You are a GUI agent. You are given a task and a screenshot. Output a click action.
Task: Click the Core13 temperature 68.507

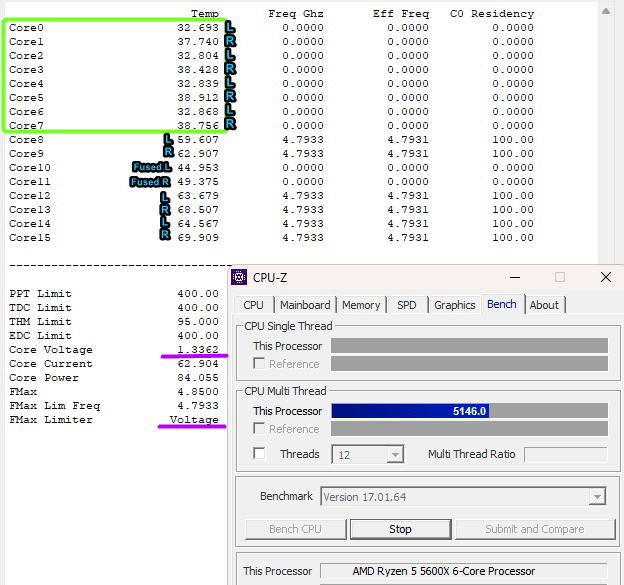198,210
